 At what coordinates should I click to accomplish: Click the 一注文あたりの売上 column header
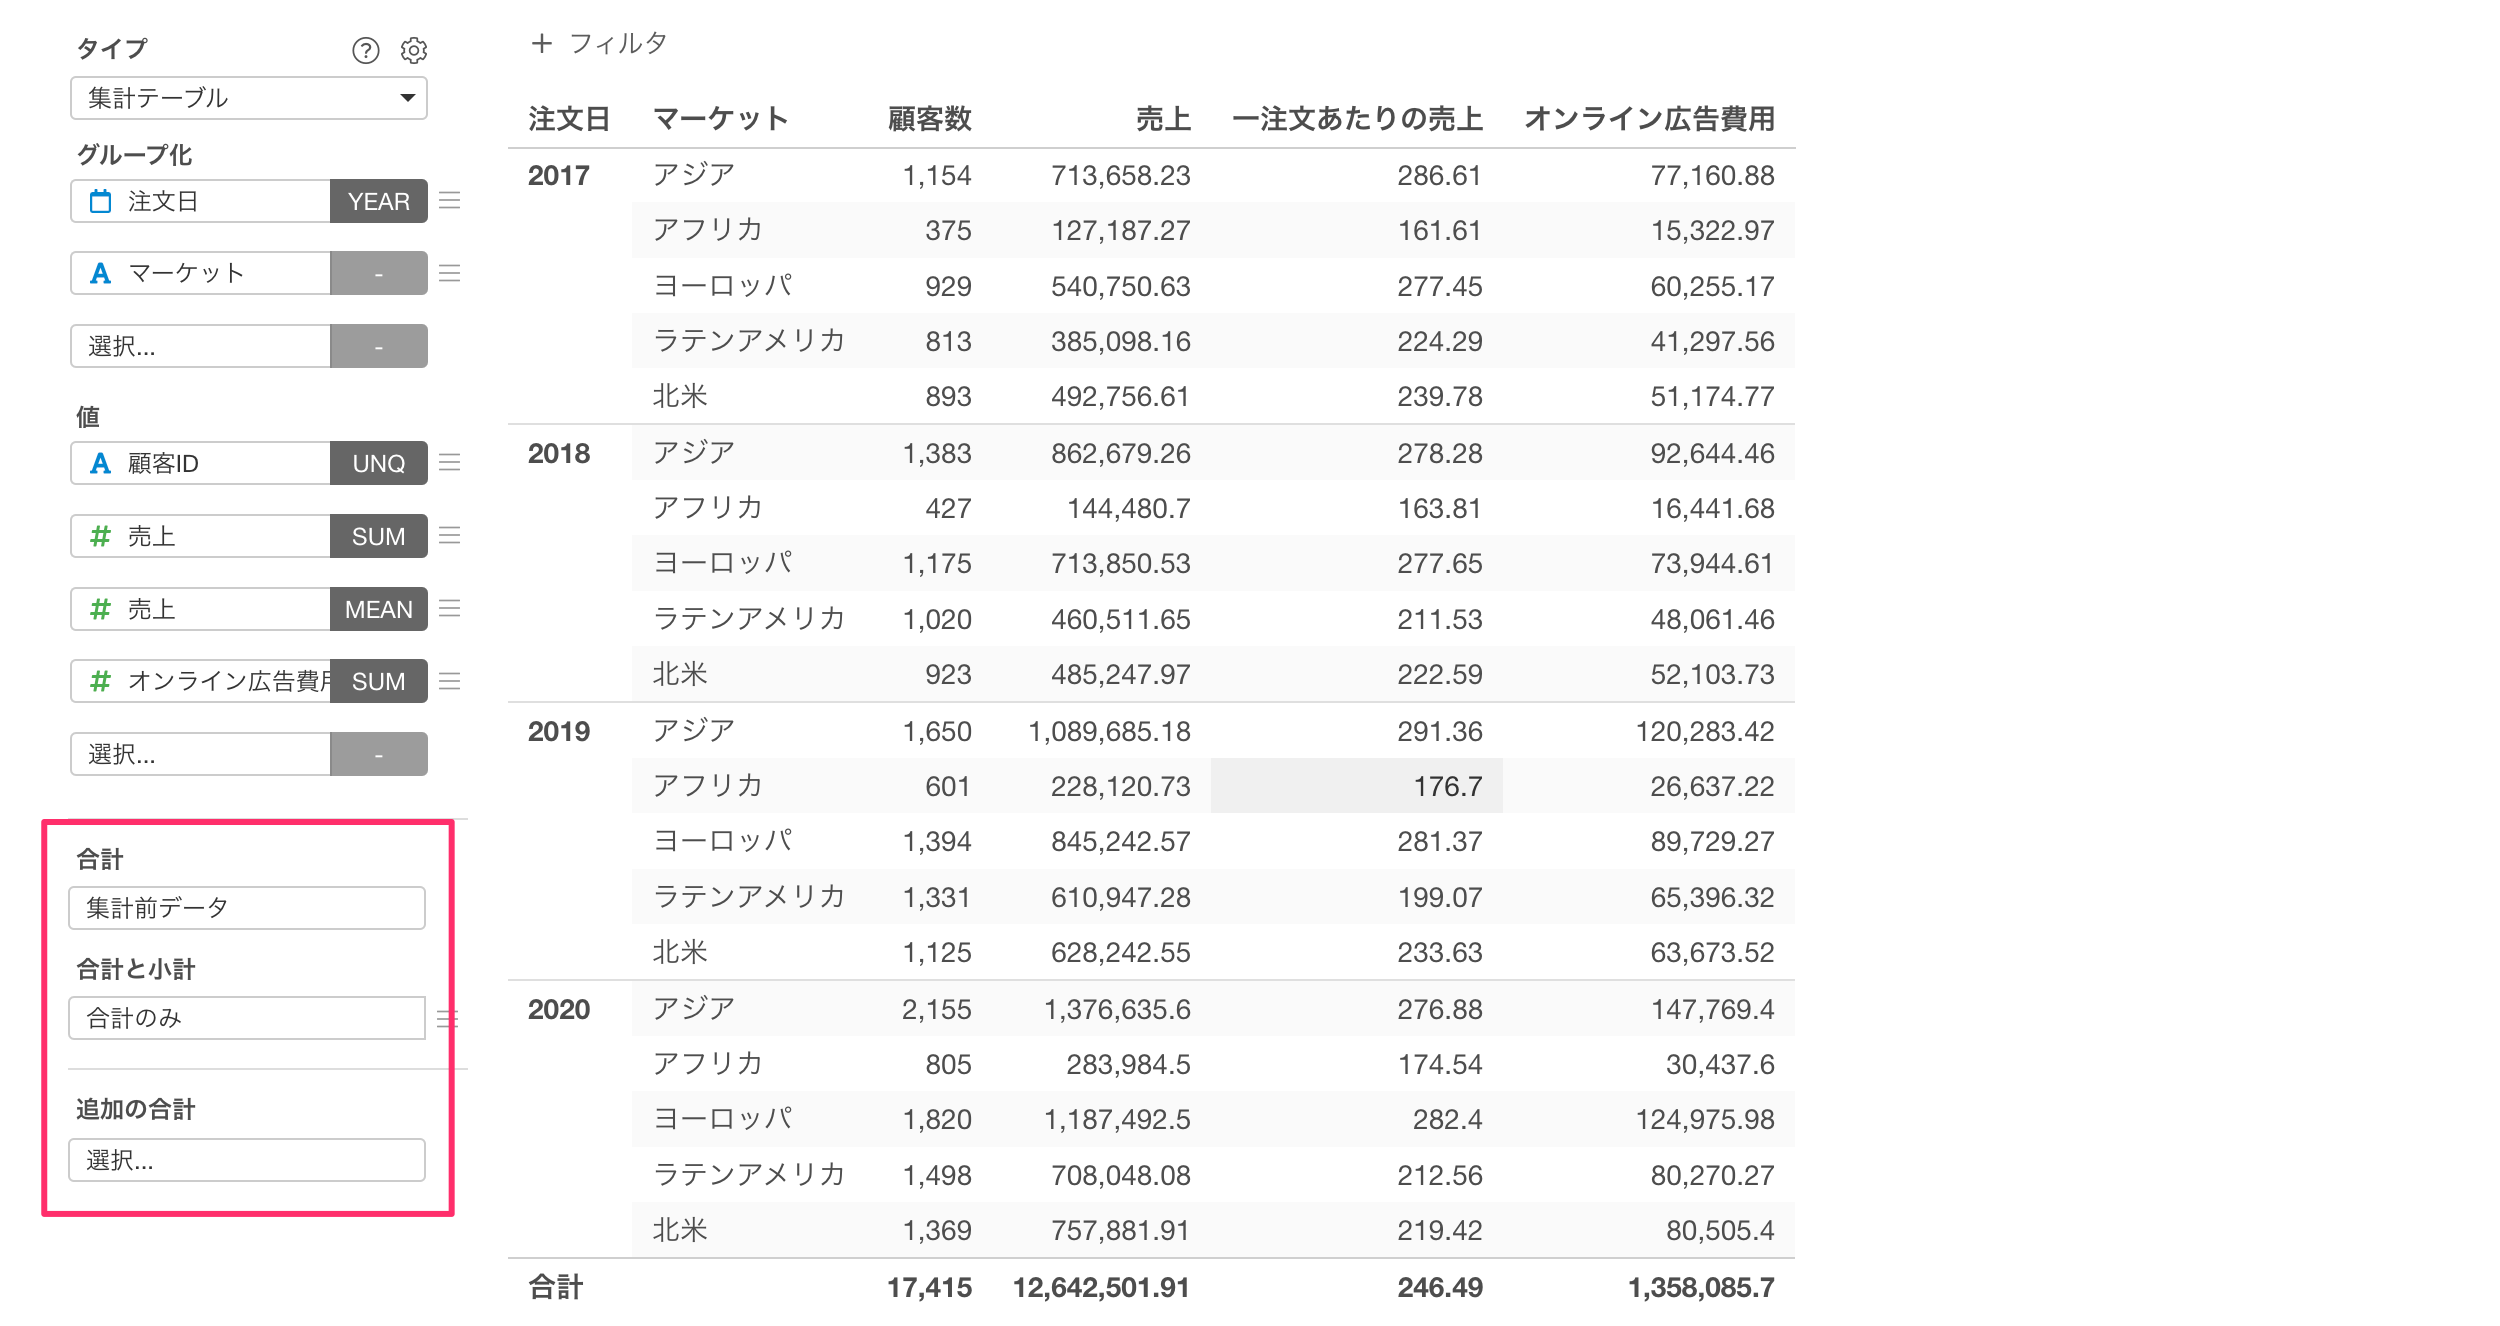click(x=1357, y=119)
